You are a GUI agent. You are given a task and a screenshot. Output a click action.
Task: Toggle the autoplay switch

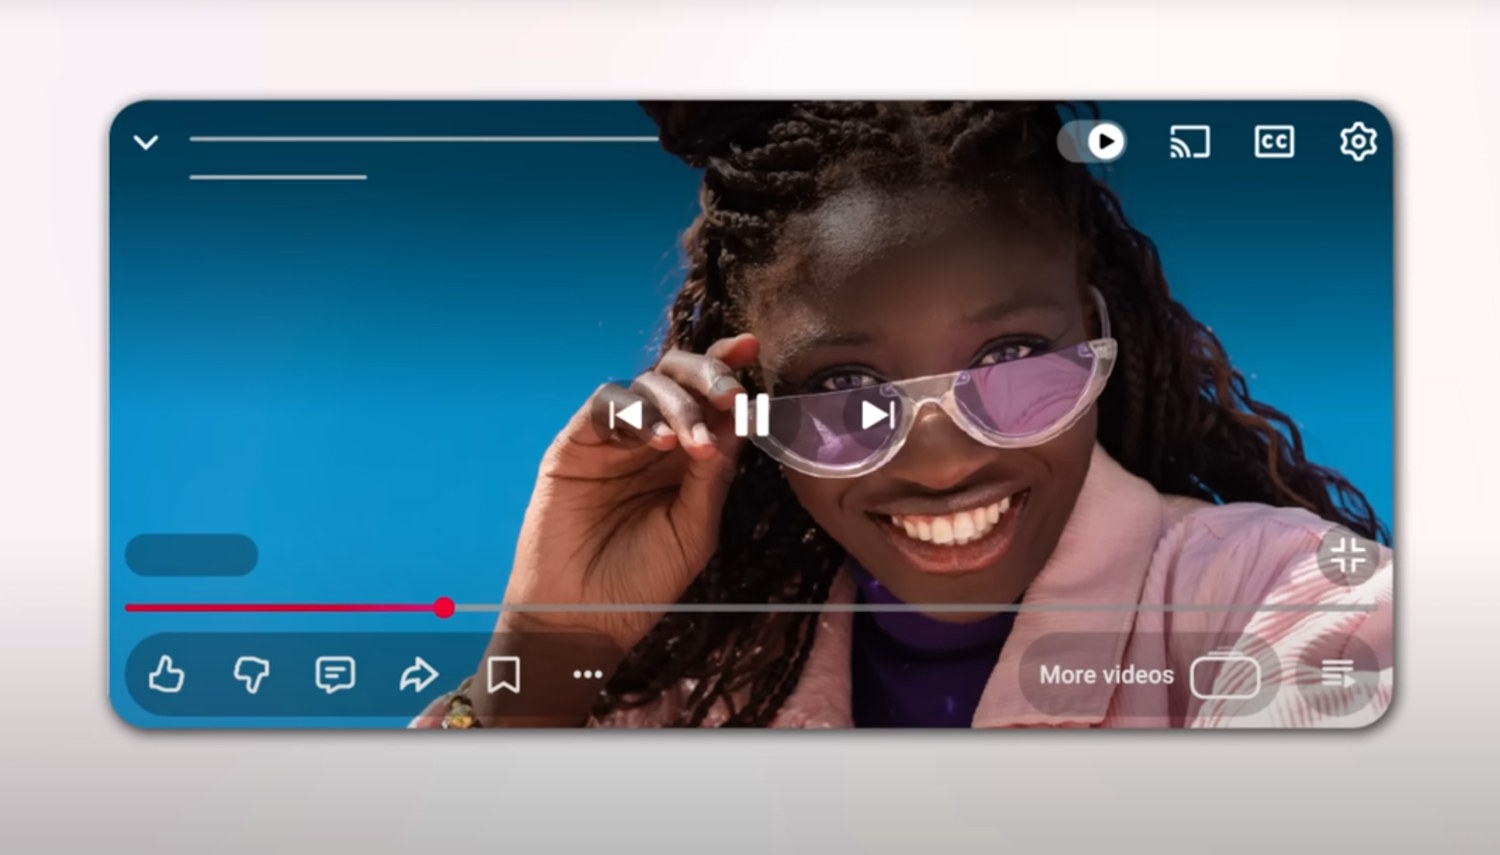(1093, 142)
